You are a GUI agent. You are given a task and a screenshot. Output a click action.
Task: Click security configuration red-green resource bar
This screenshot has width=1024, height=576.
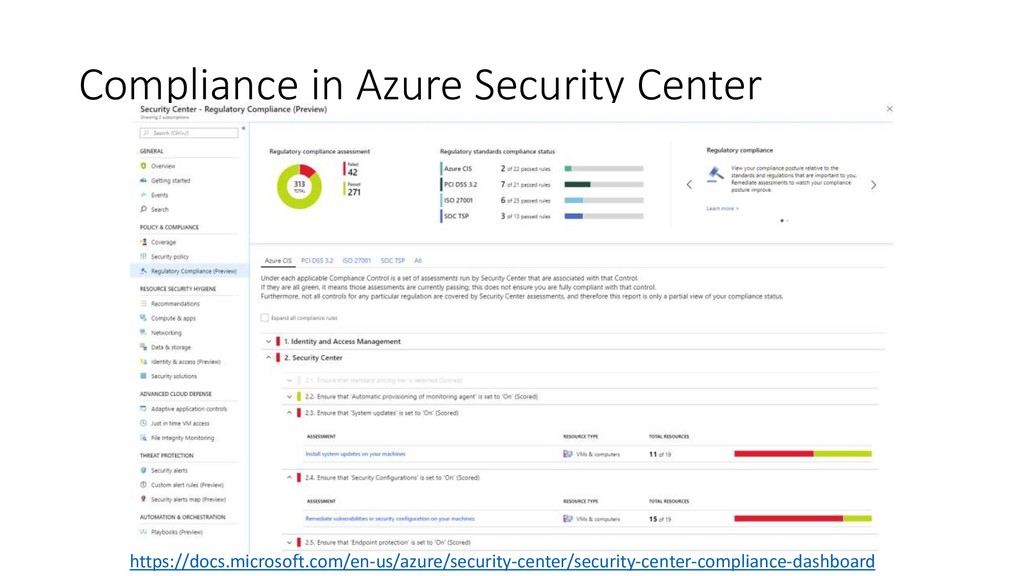(x=803, y=519)
